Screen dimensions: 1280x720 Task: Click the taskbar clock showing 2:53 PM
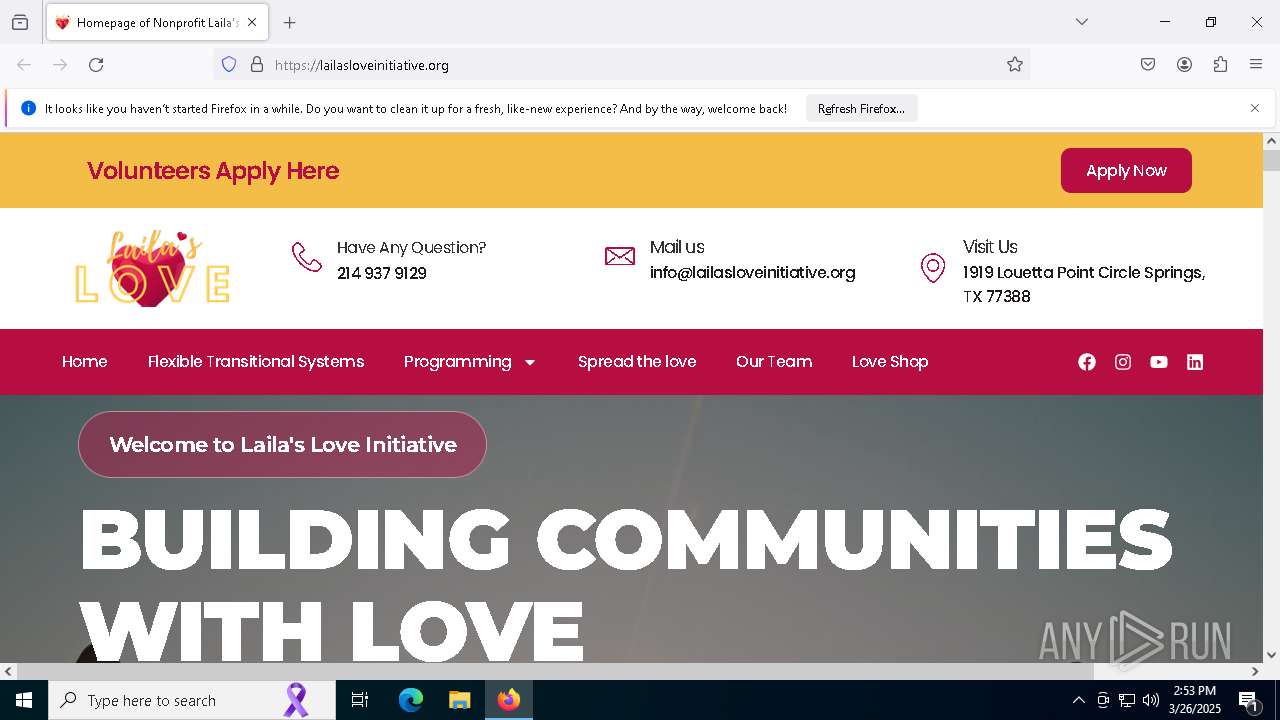pos(1195,700)
